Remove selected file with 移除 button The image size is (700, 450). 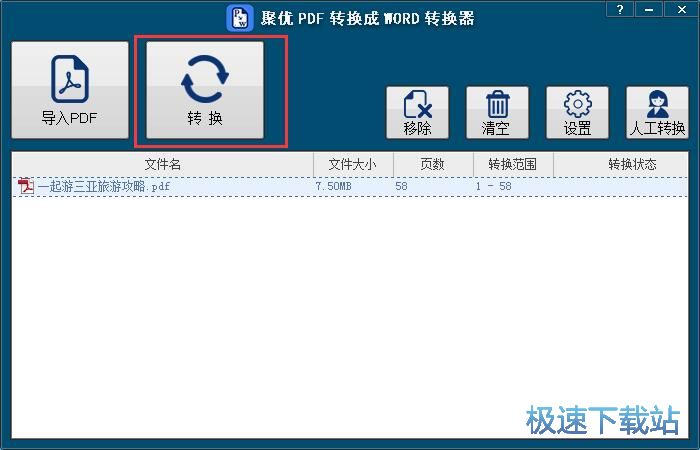[417, 112]
